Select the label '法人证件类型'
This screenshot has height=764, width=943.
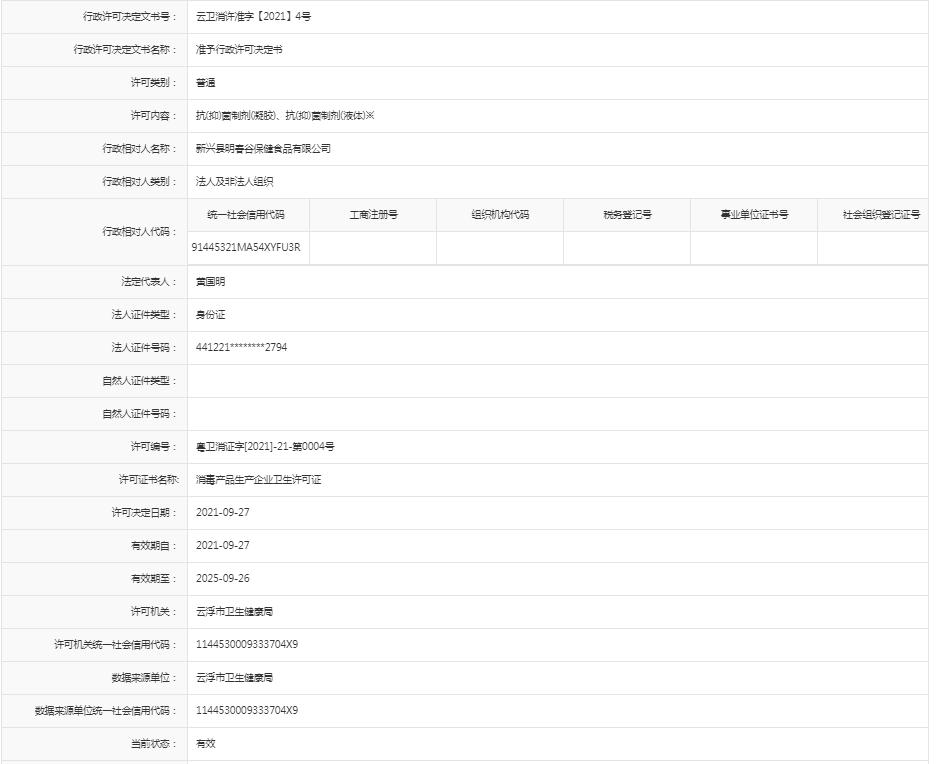point(144,315)
